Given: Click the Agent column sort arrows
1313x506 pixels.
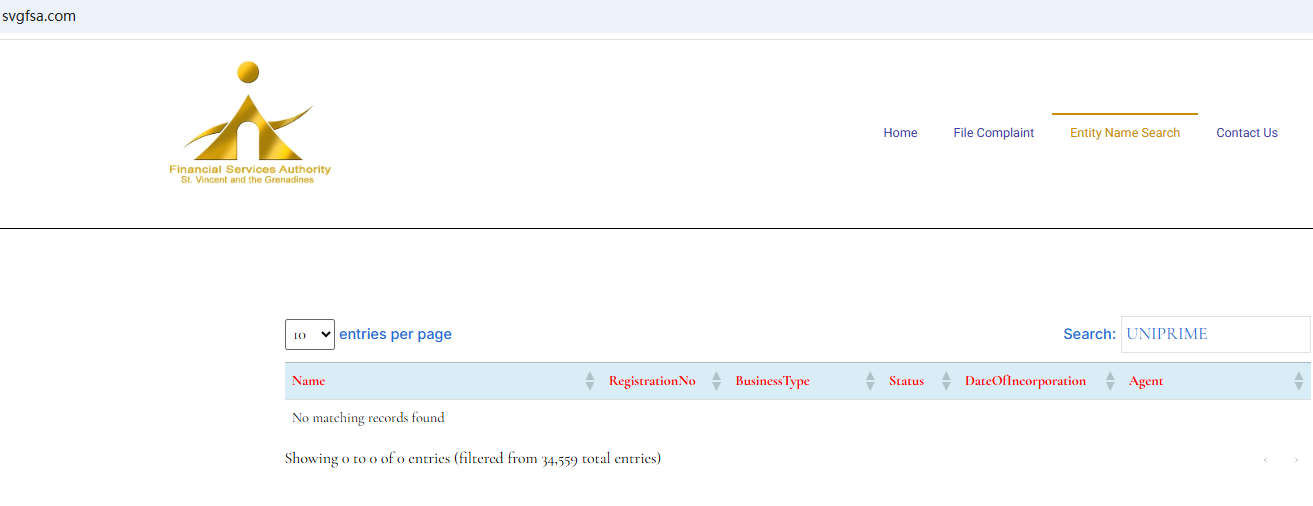Looking at the screenshot, I should click(1299, 381).
